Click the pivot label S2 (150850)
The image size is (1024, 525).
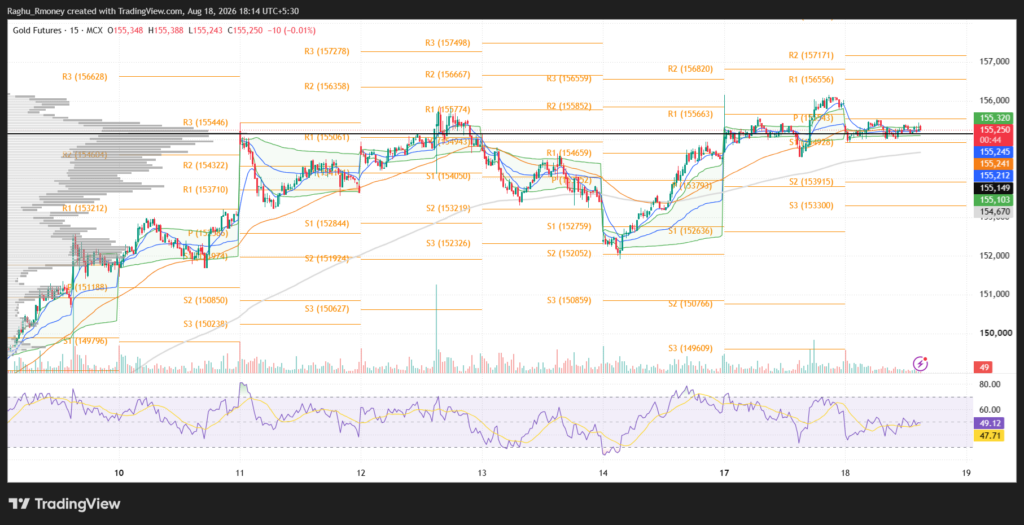(206, 300)
